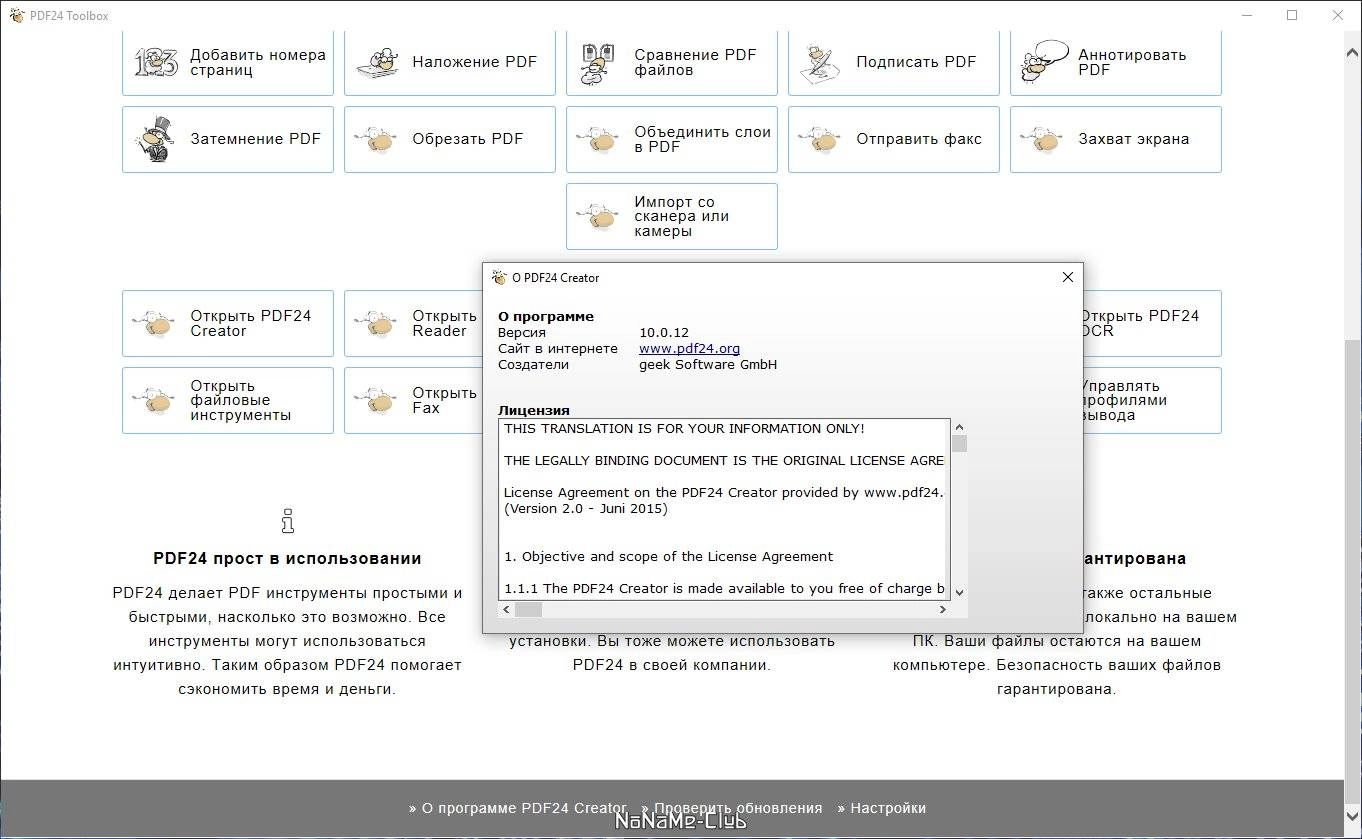The width and height of the screenshot is (1362, 839).
Task: Open 'Открыть файловые инструменты' tile
Action: coord(228,400)
